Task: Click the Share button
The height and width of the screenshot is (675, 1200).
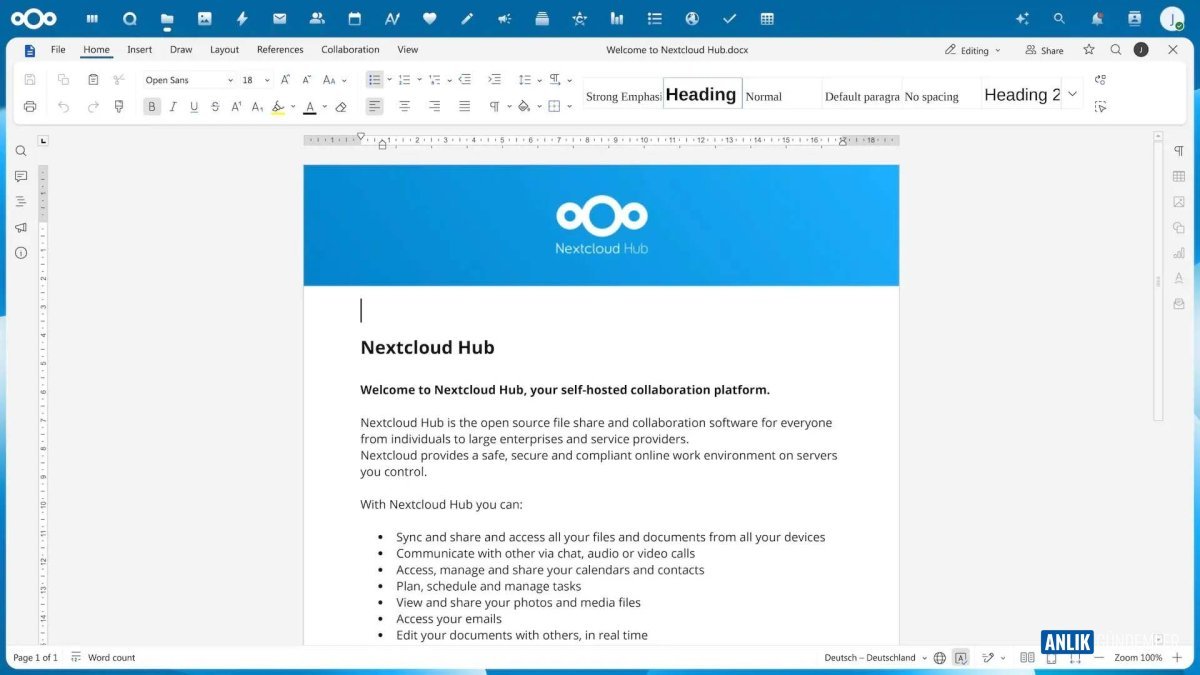Action: coord(1044,50)
